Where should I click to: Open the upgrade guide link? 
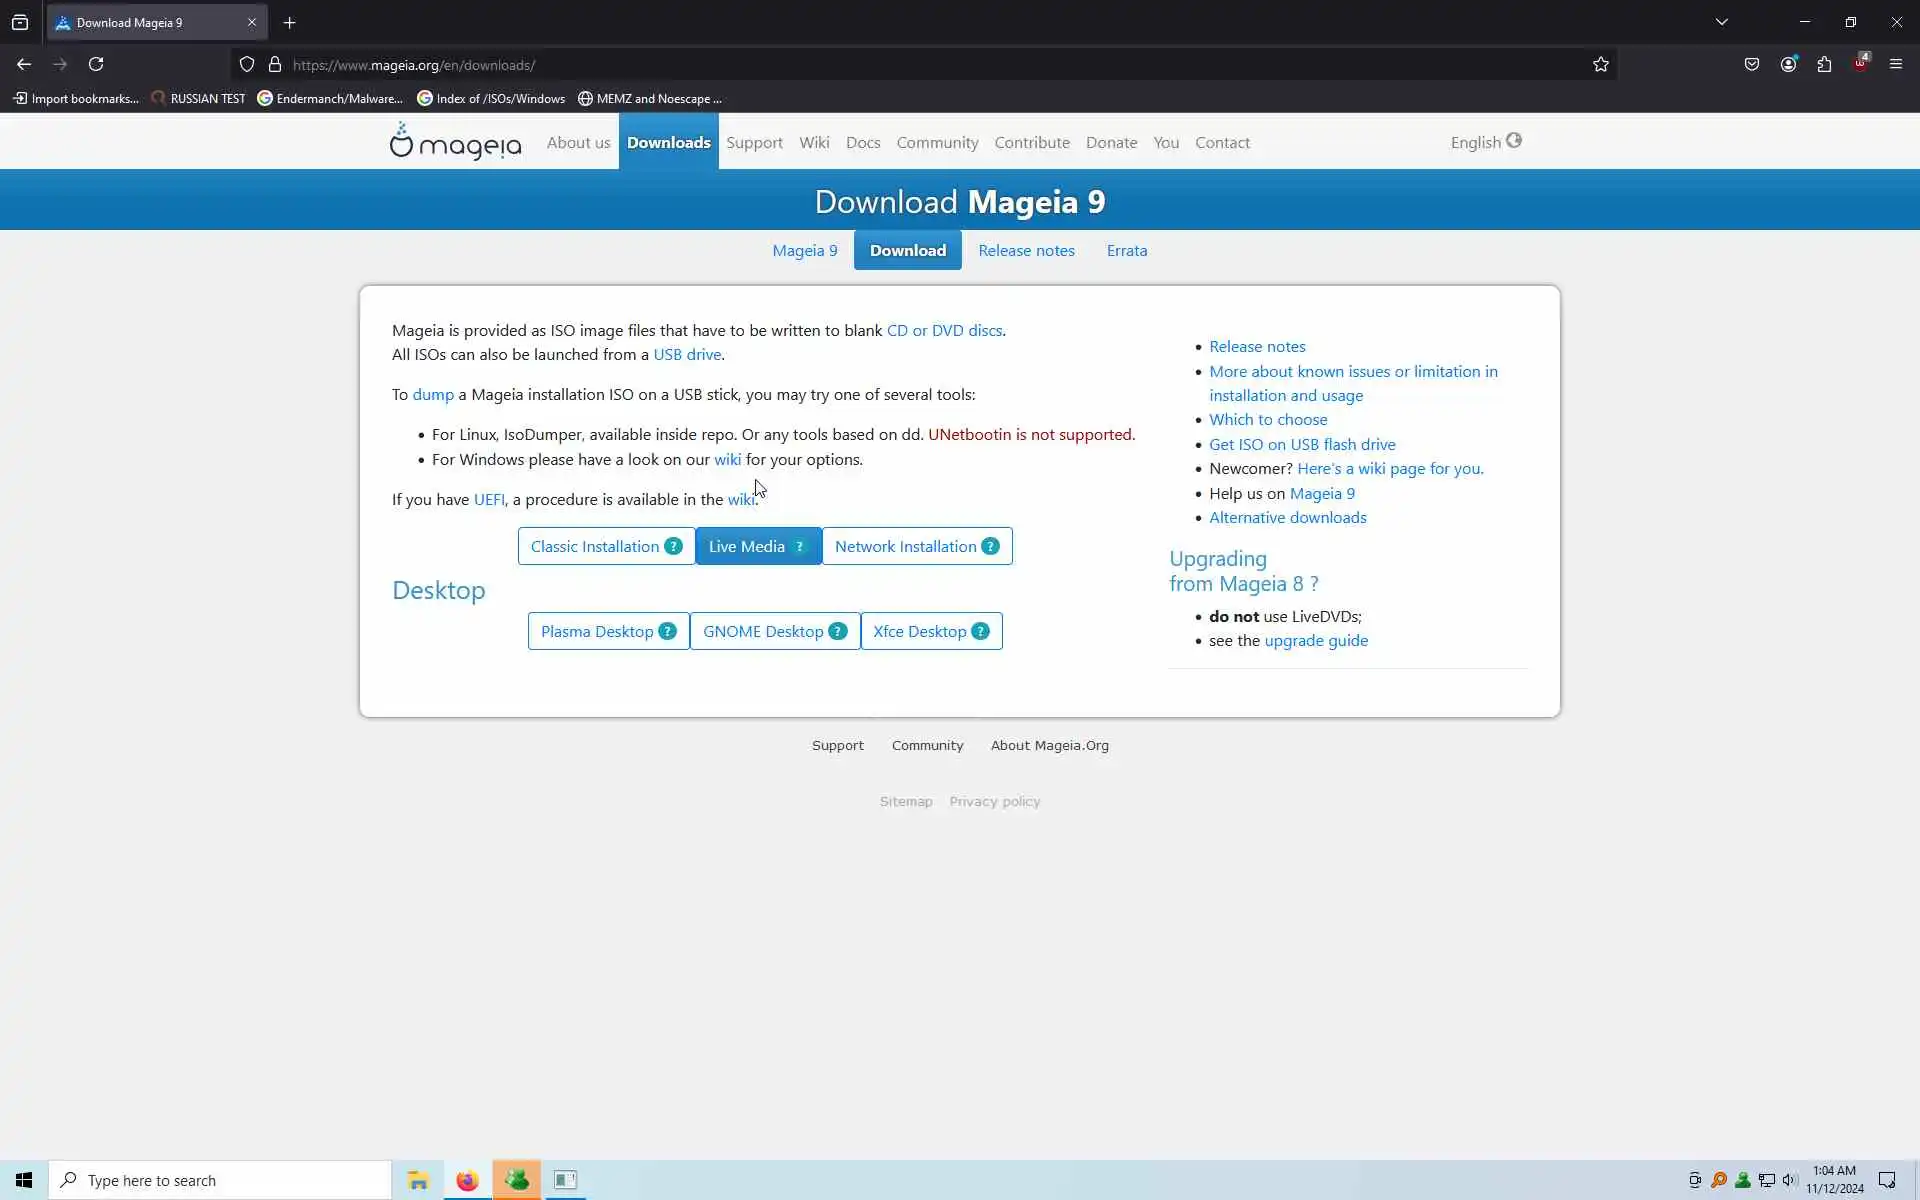tap(1316, 640)
